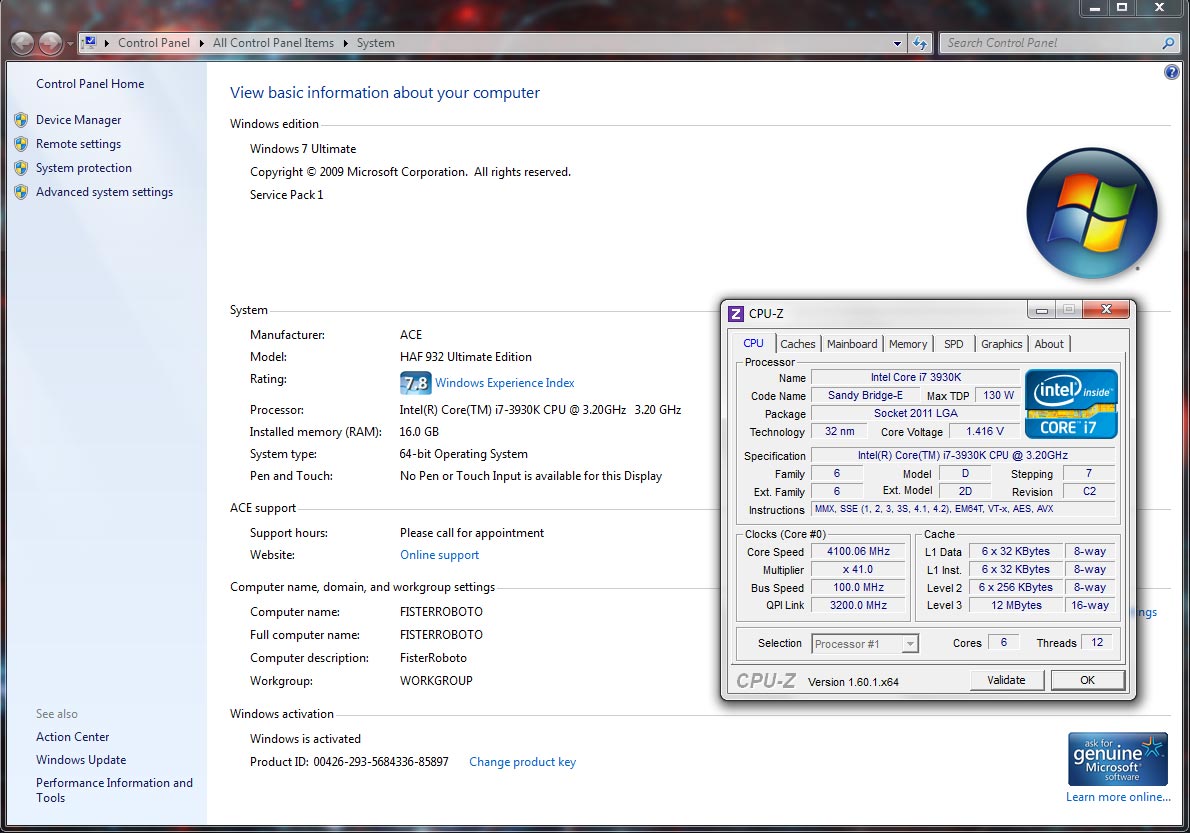Click the search magnifier icon in Control Panel
The width and height of the screenshot is (1190, 833).
click(1168, 43)
